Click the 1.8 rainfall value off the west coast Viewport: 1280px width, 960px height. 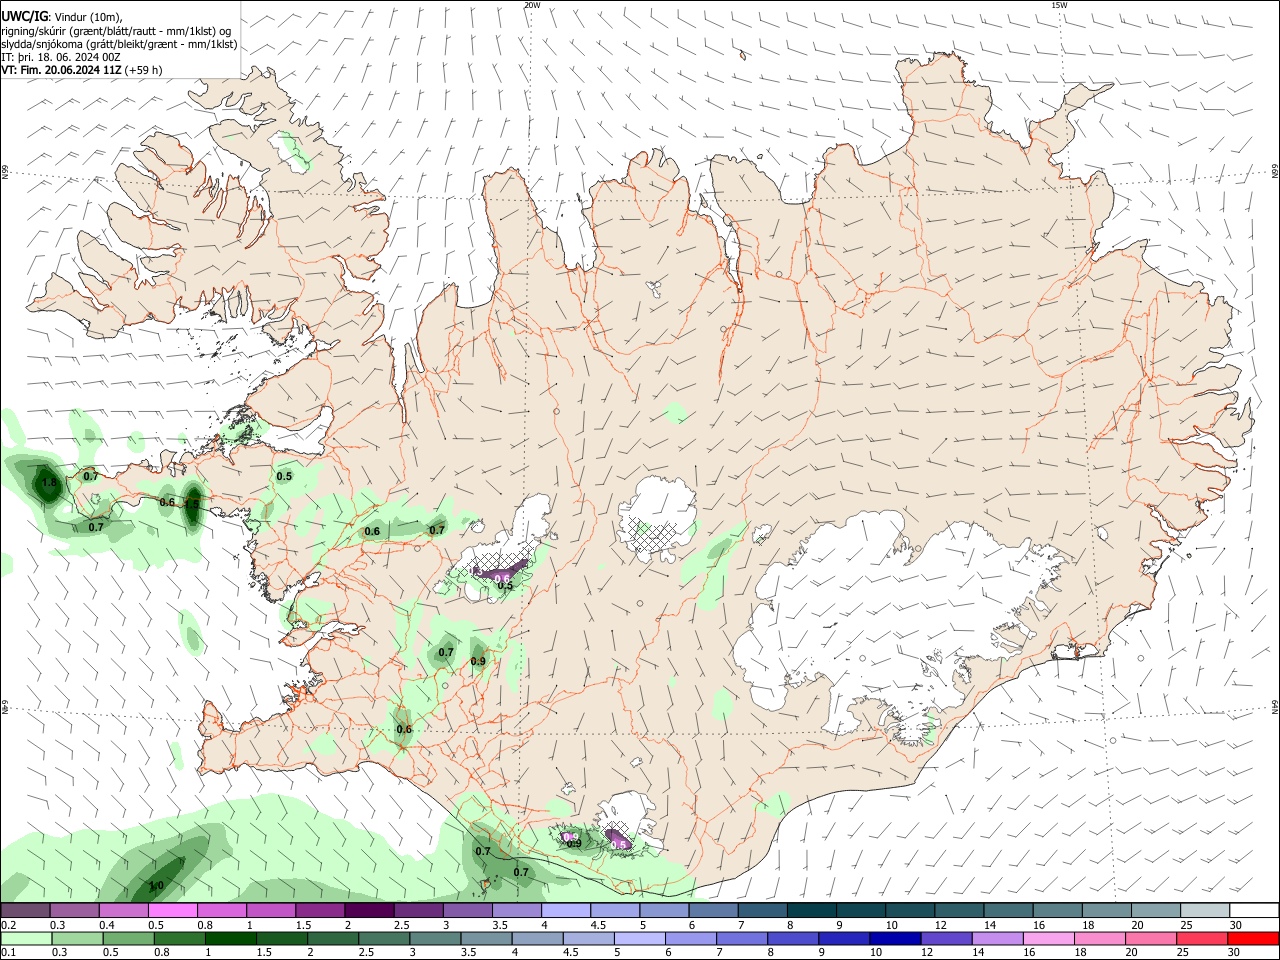[47, 484]
